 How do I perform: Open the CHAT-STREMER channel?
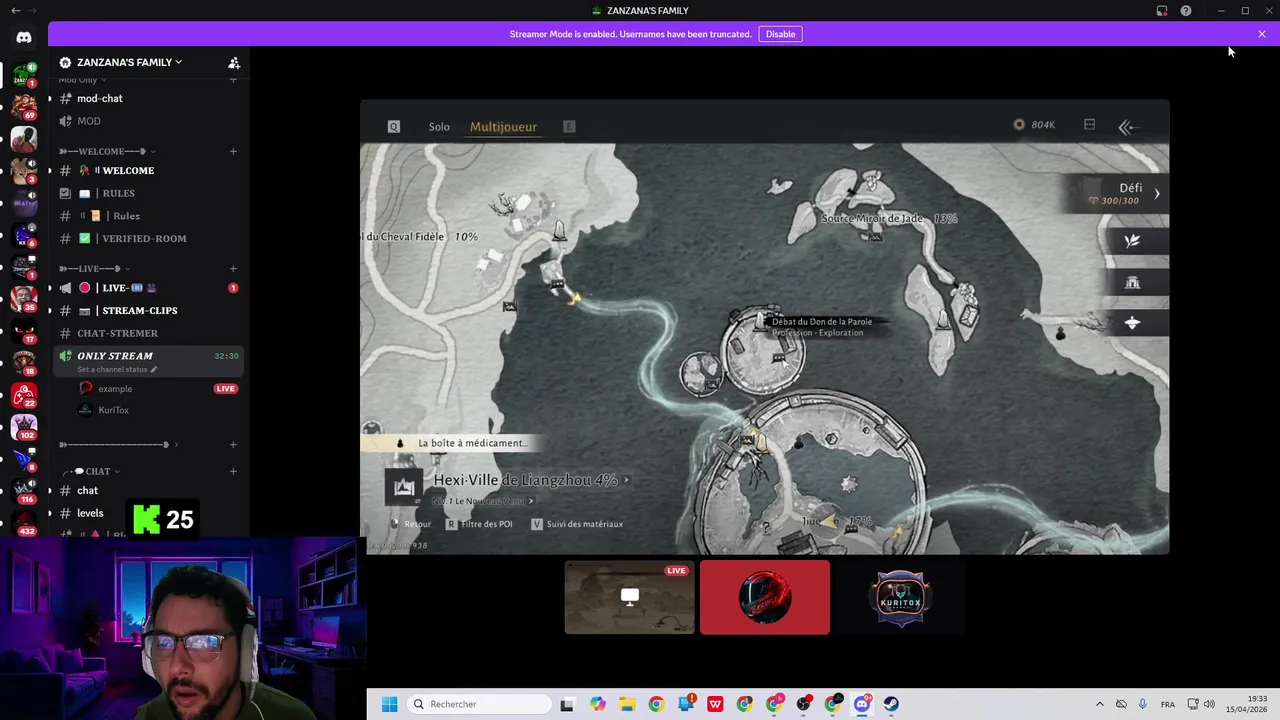click(147, 333)
